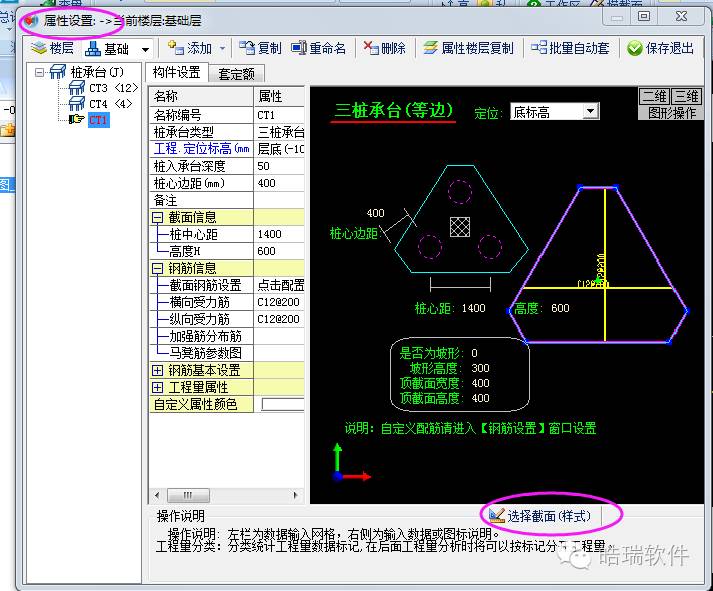
Task: Collapse the 钢筋信息 group
Action: coord(157,269)
